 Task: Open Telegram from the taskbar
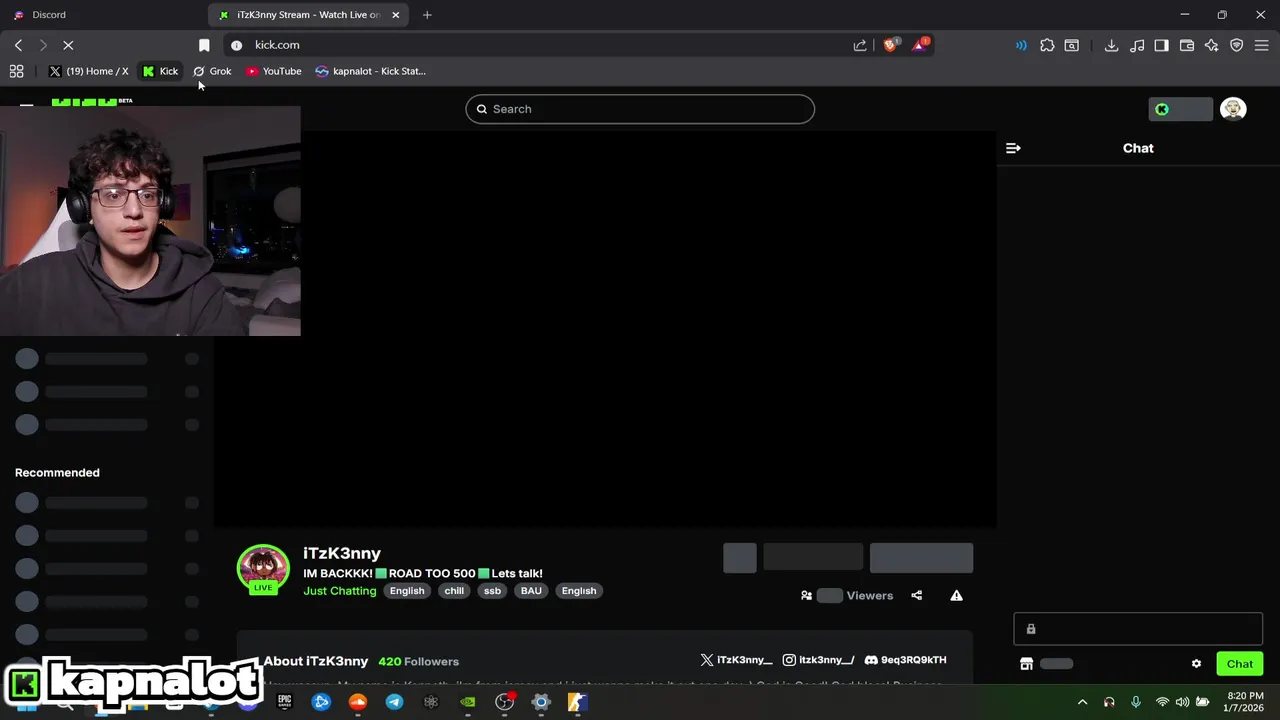click(394, 702)
